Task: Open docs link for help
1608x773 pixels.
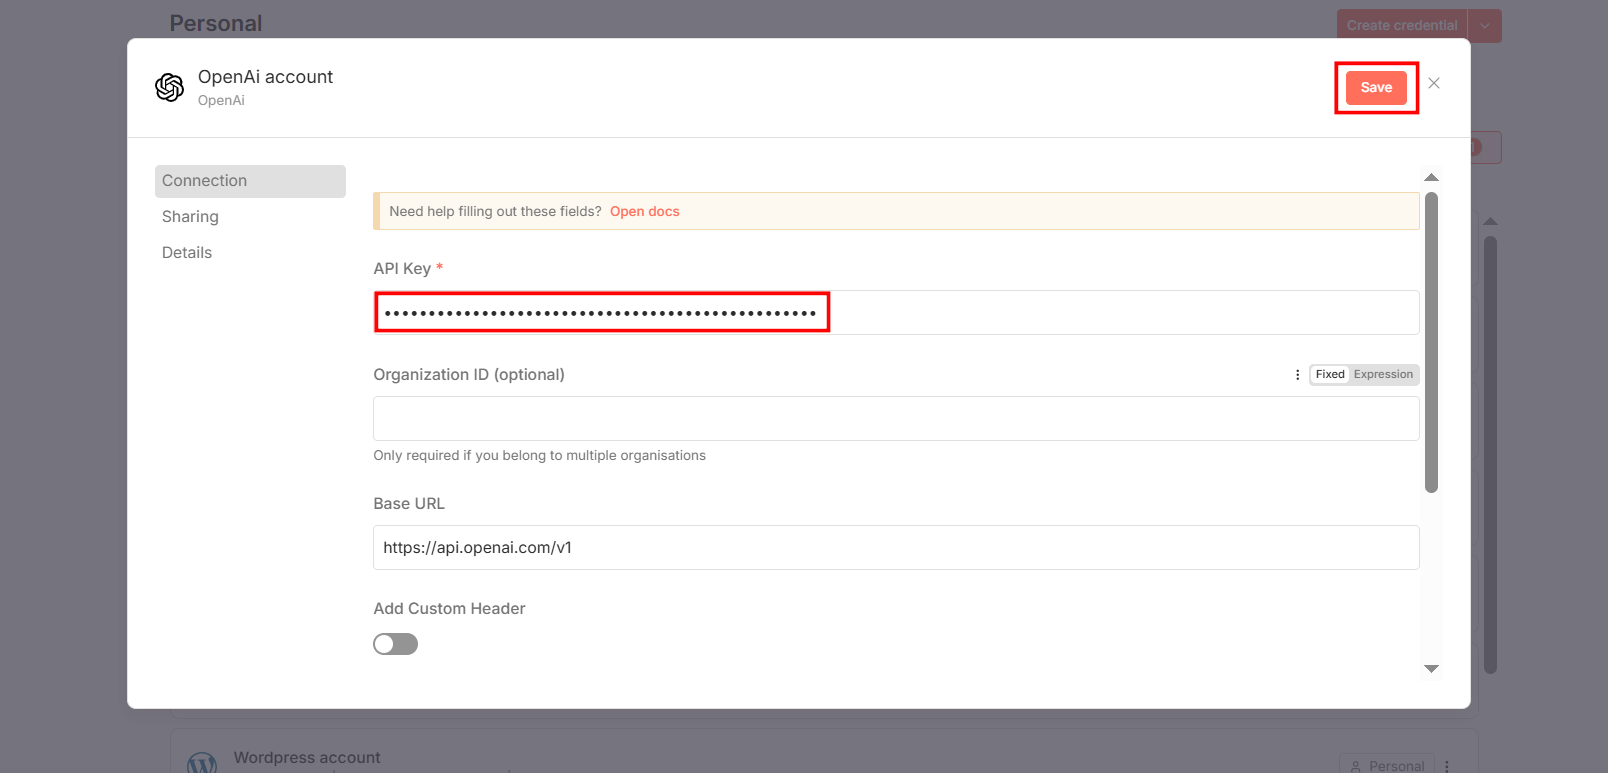Action: pos(644,212)
